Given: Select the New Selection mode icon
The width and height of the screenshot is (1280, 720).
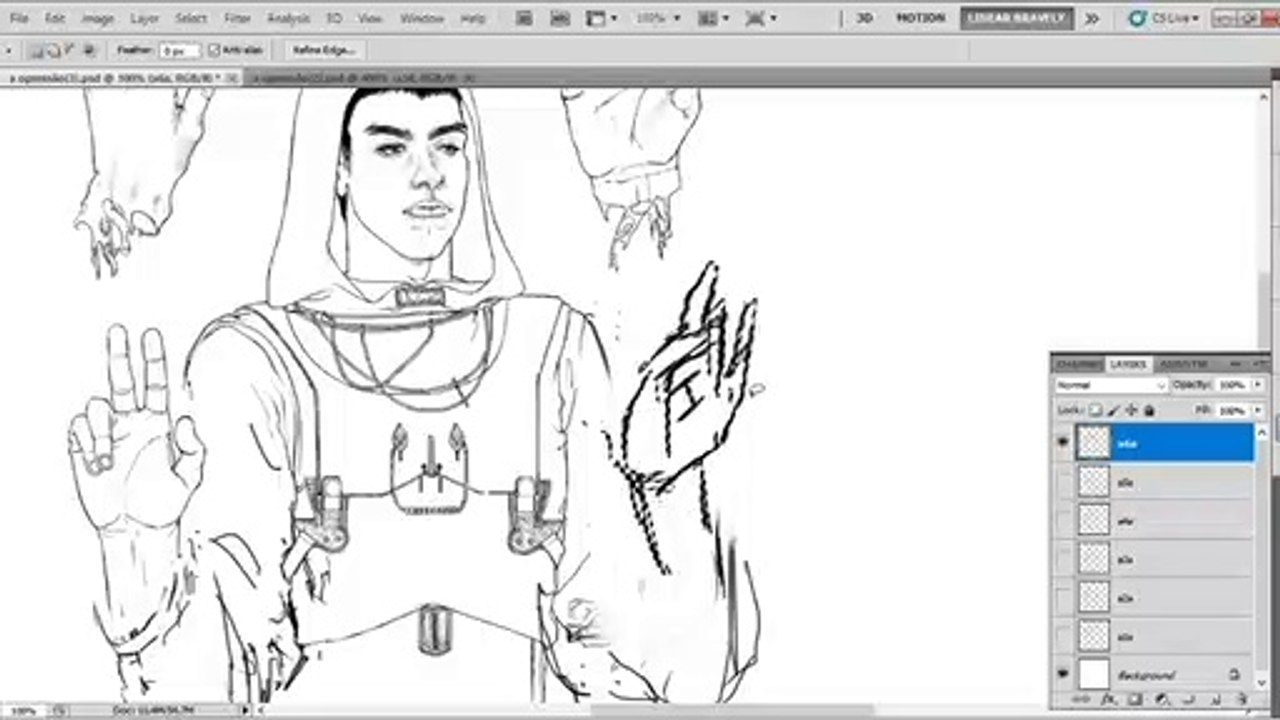Looking at the screenshot, I should coord(35,50).
